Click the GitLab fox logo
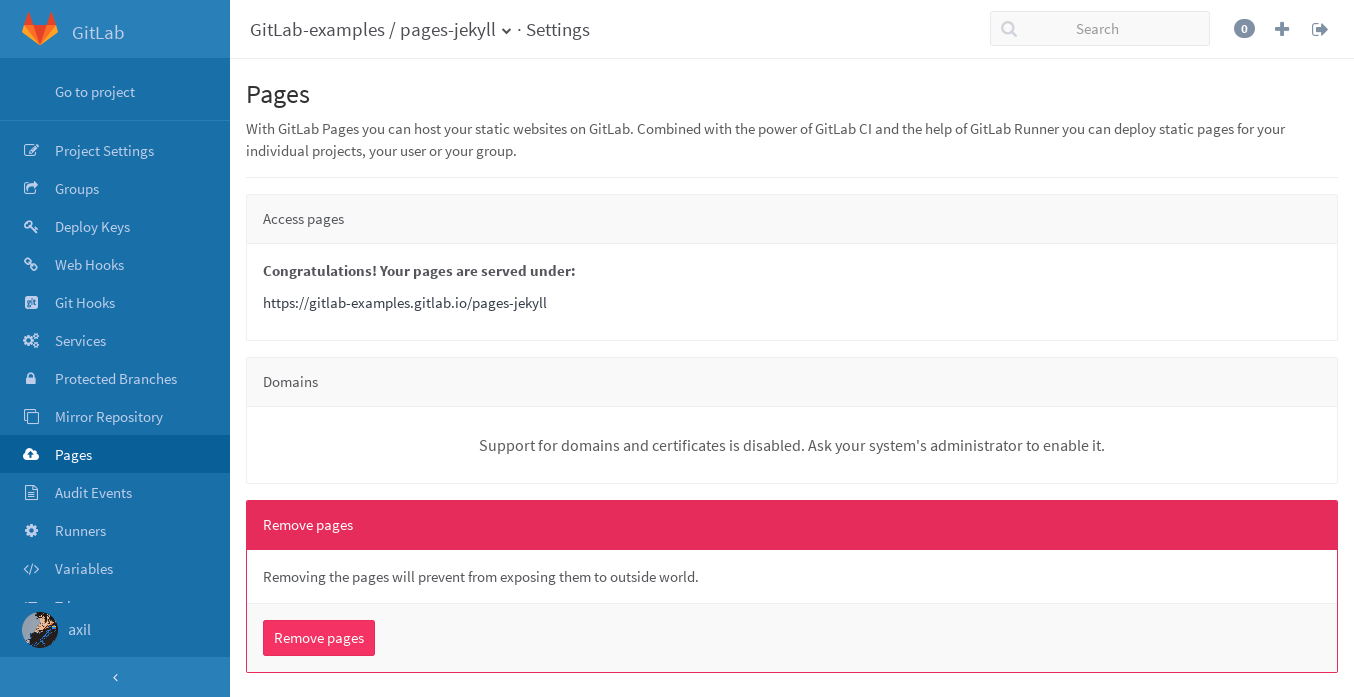The width and height of the screenshot is (1354, 697). click(x=40, y=30)
